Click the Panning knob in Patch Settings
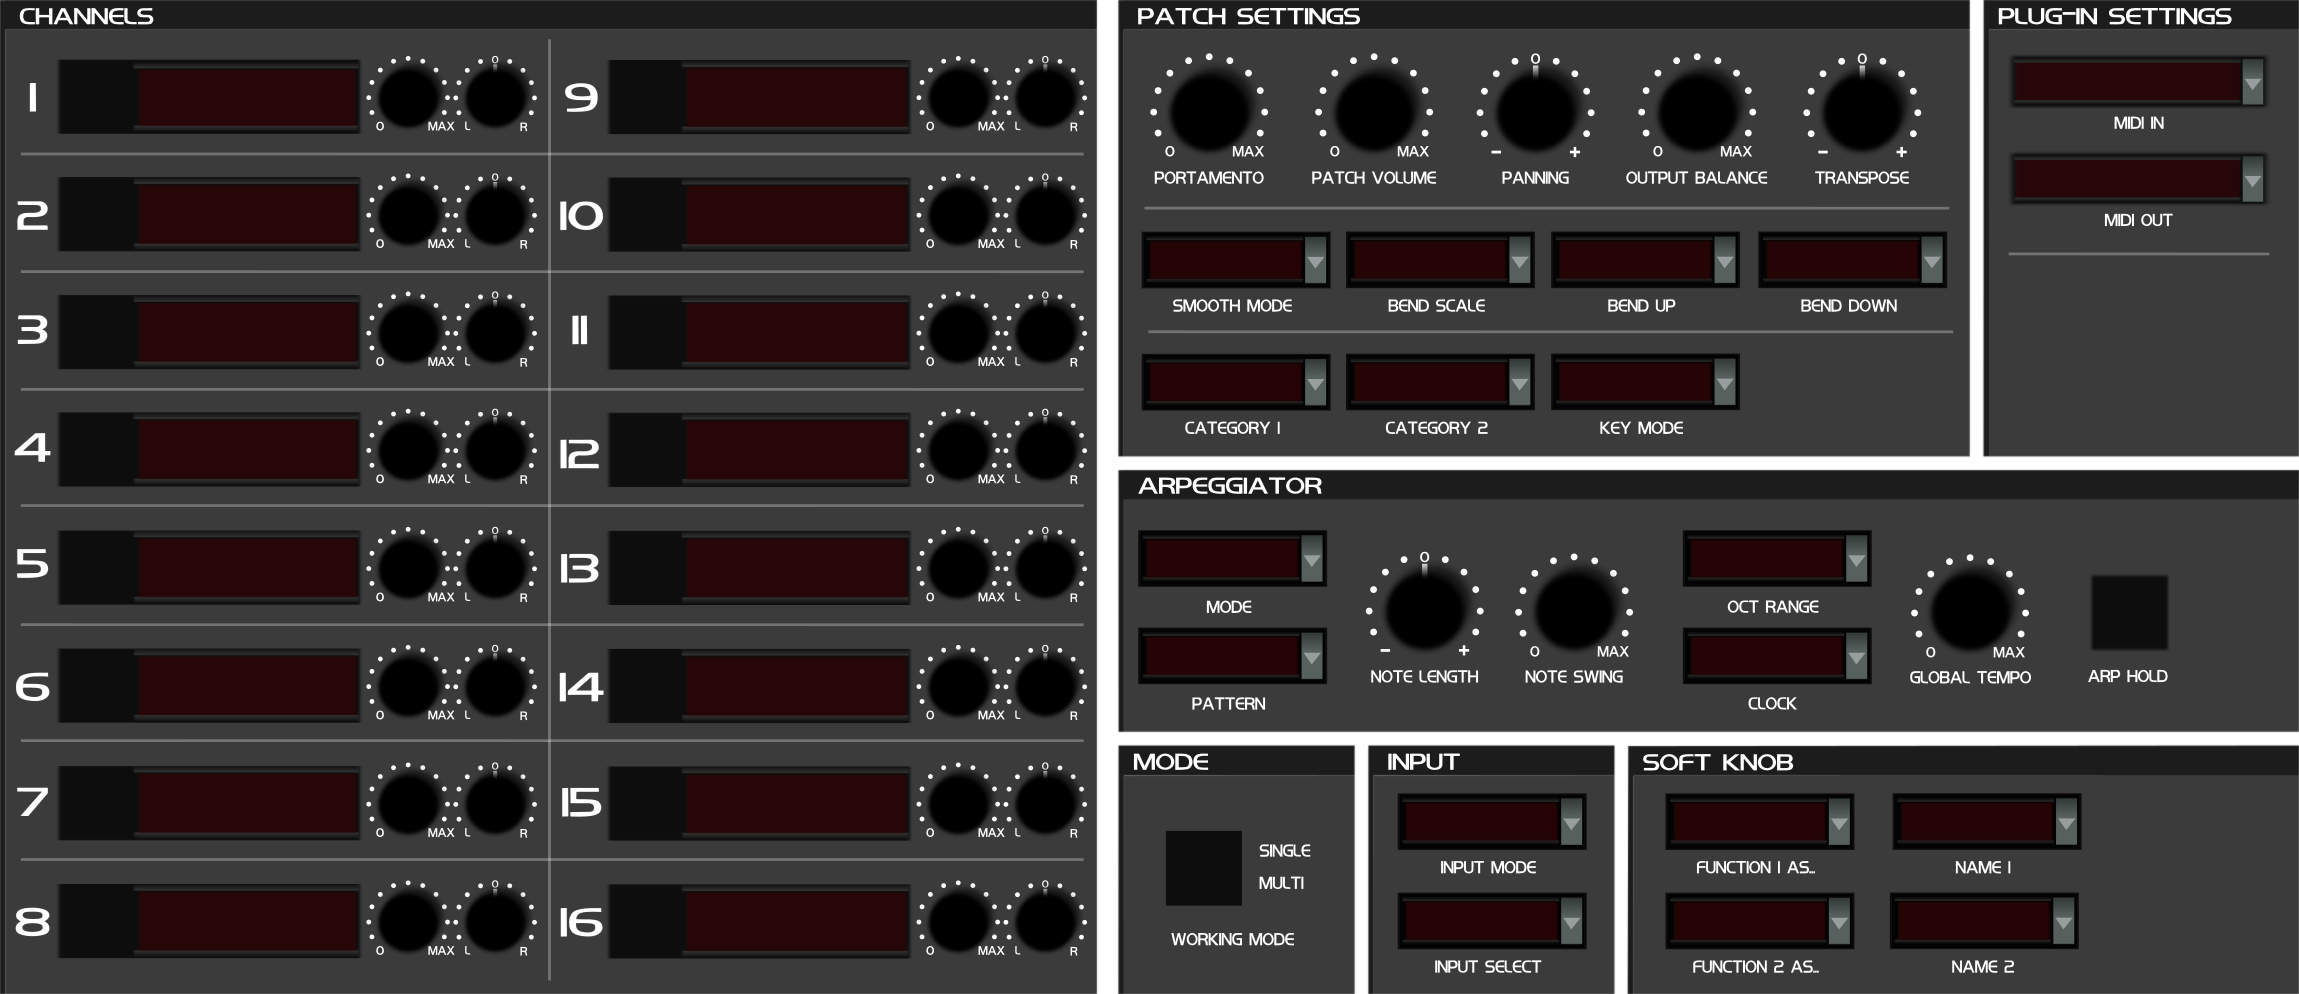 (x=1536, y=110)
